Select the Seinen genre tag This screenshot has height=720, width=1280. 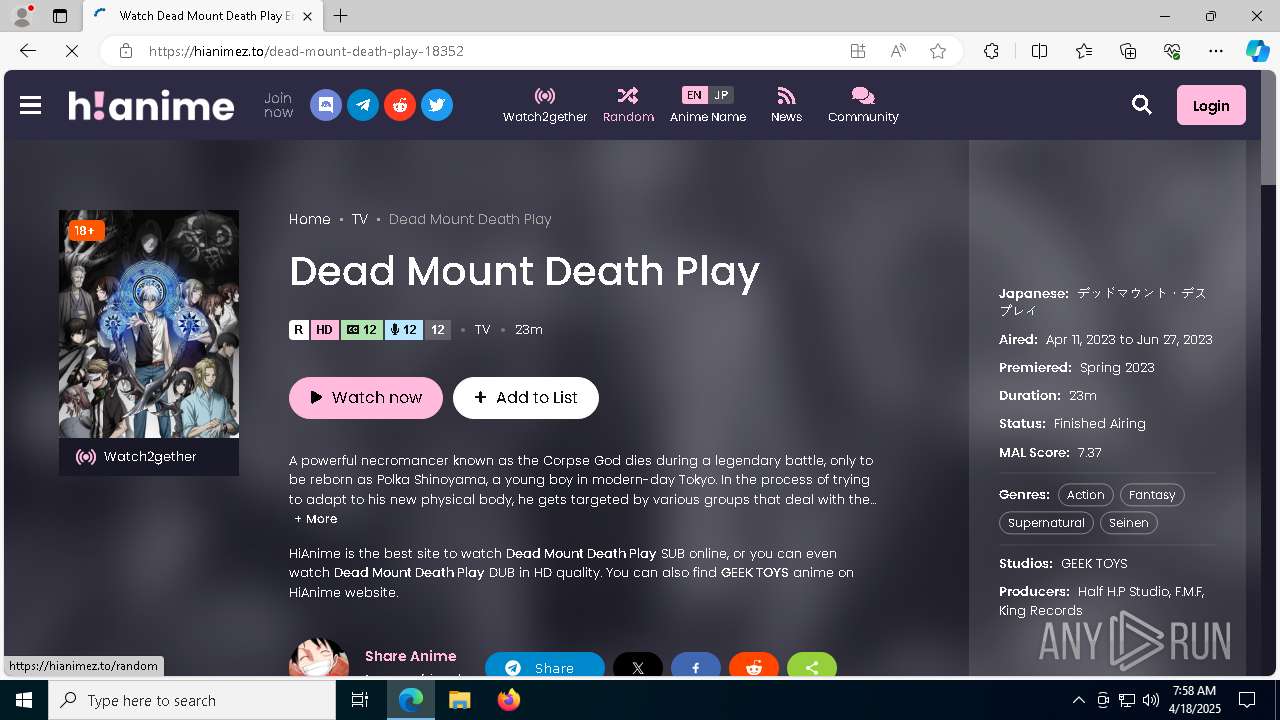point(1129,523)
